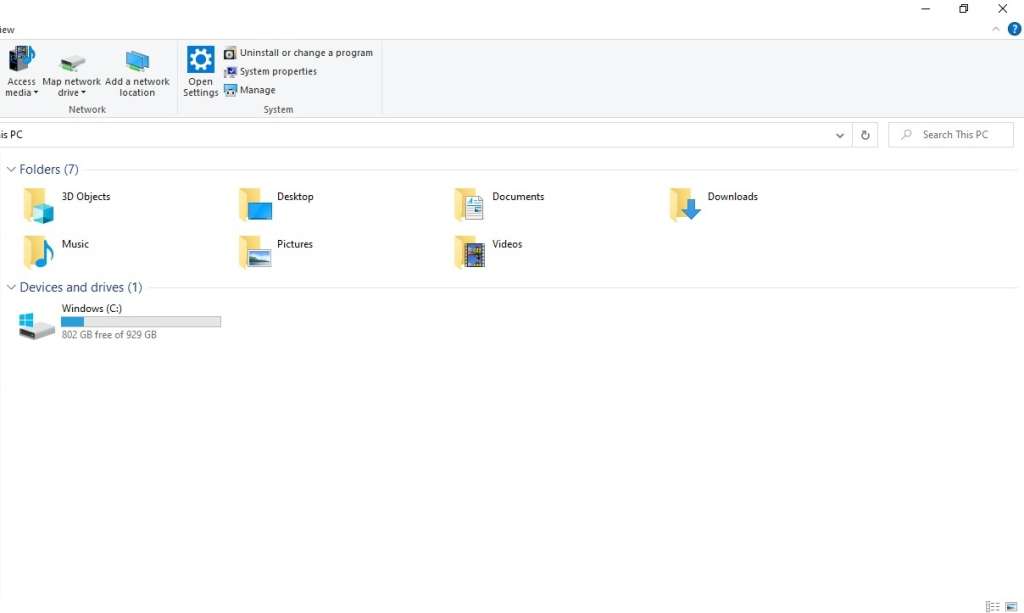Image resolution: width=1024 pixels, height=613 pixels.
Task: Select the Desktop folder icon
Action: 256,204
